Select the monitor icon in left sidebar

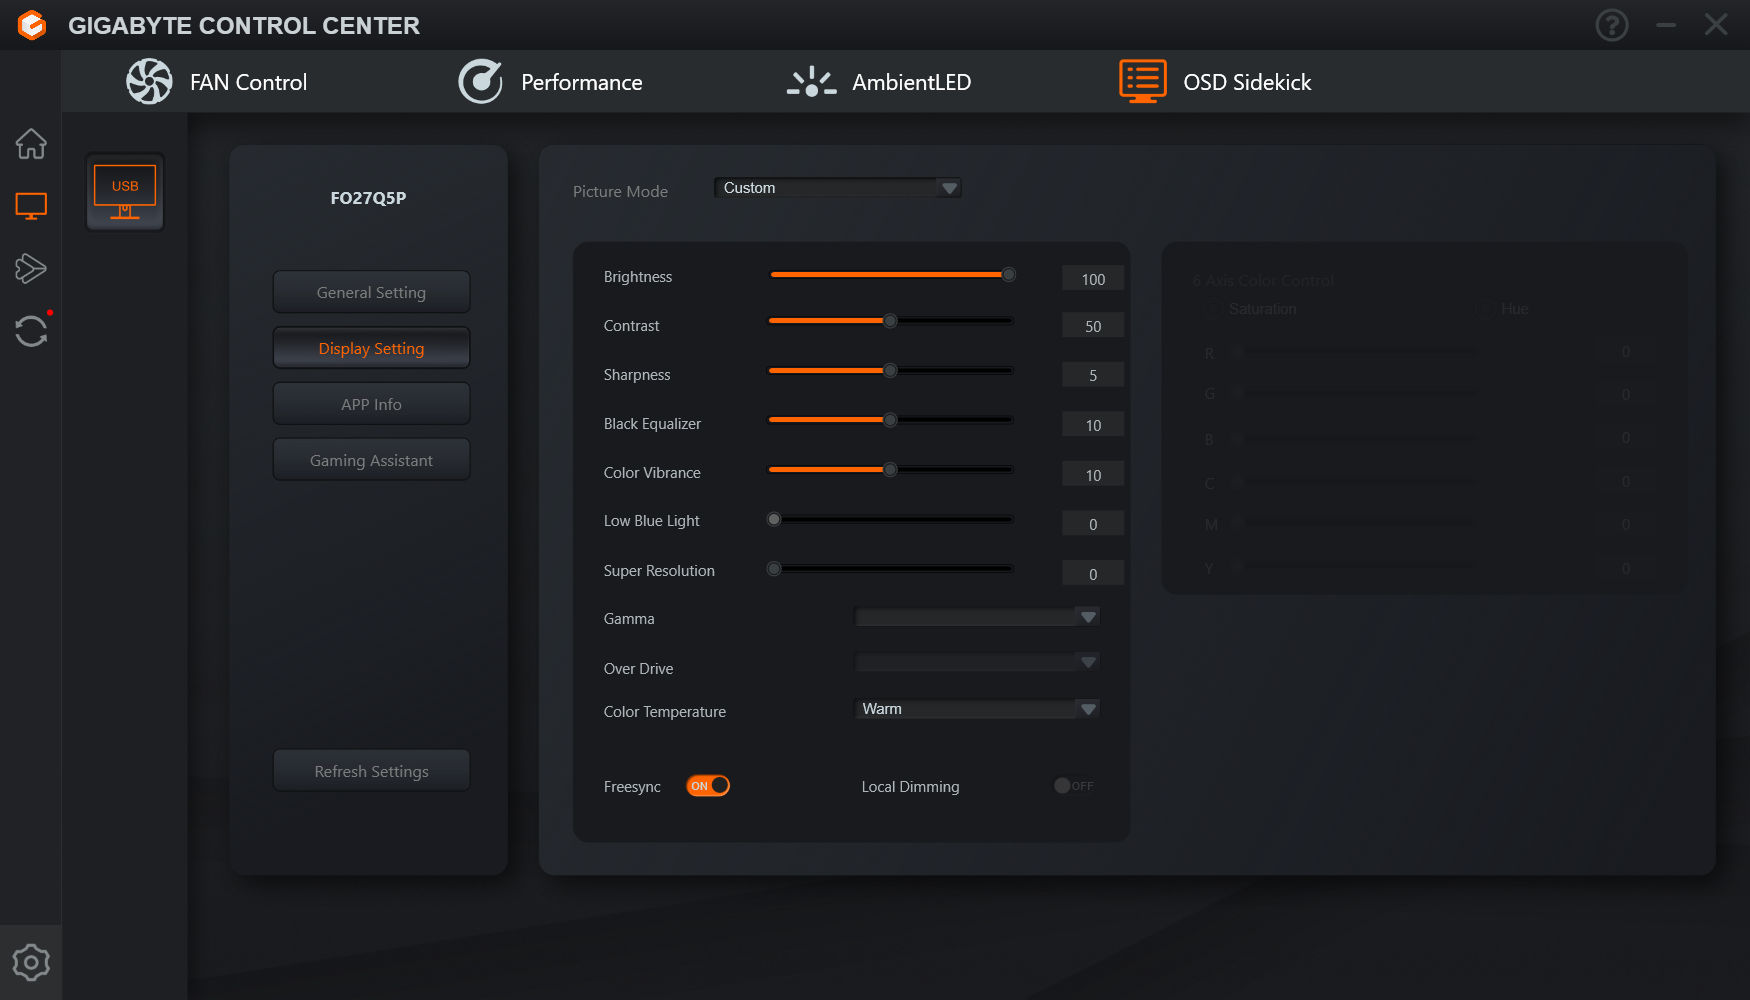[31, 206]
